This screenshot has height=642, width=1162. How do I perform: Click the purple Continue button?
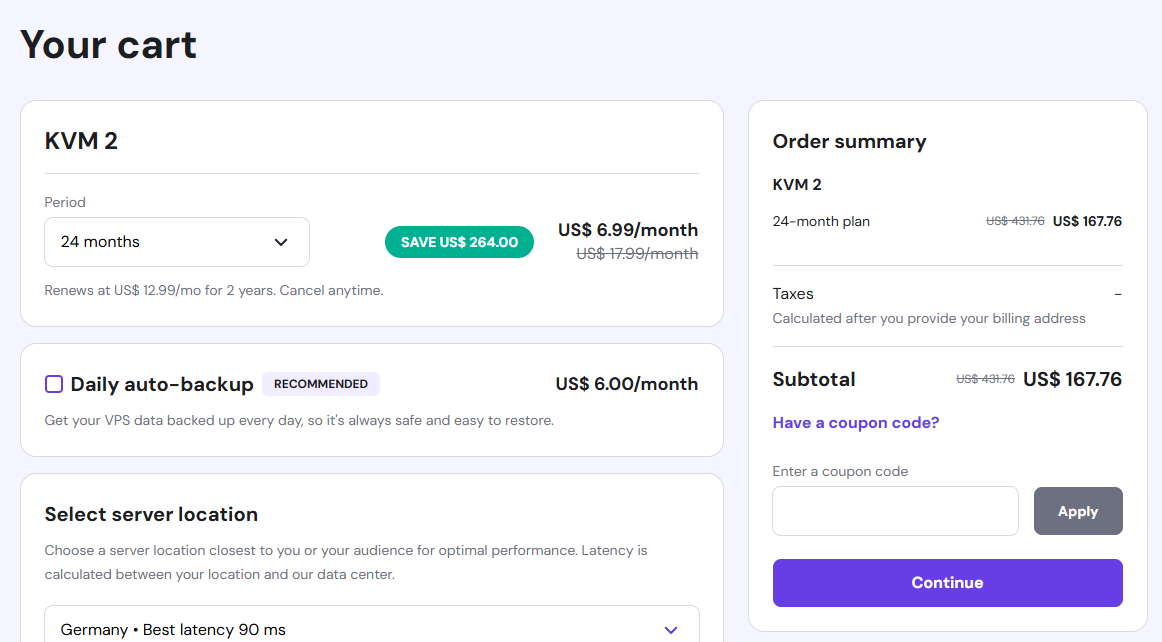(x=947, y=583)
